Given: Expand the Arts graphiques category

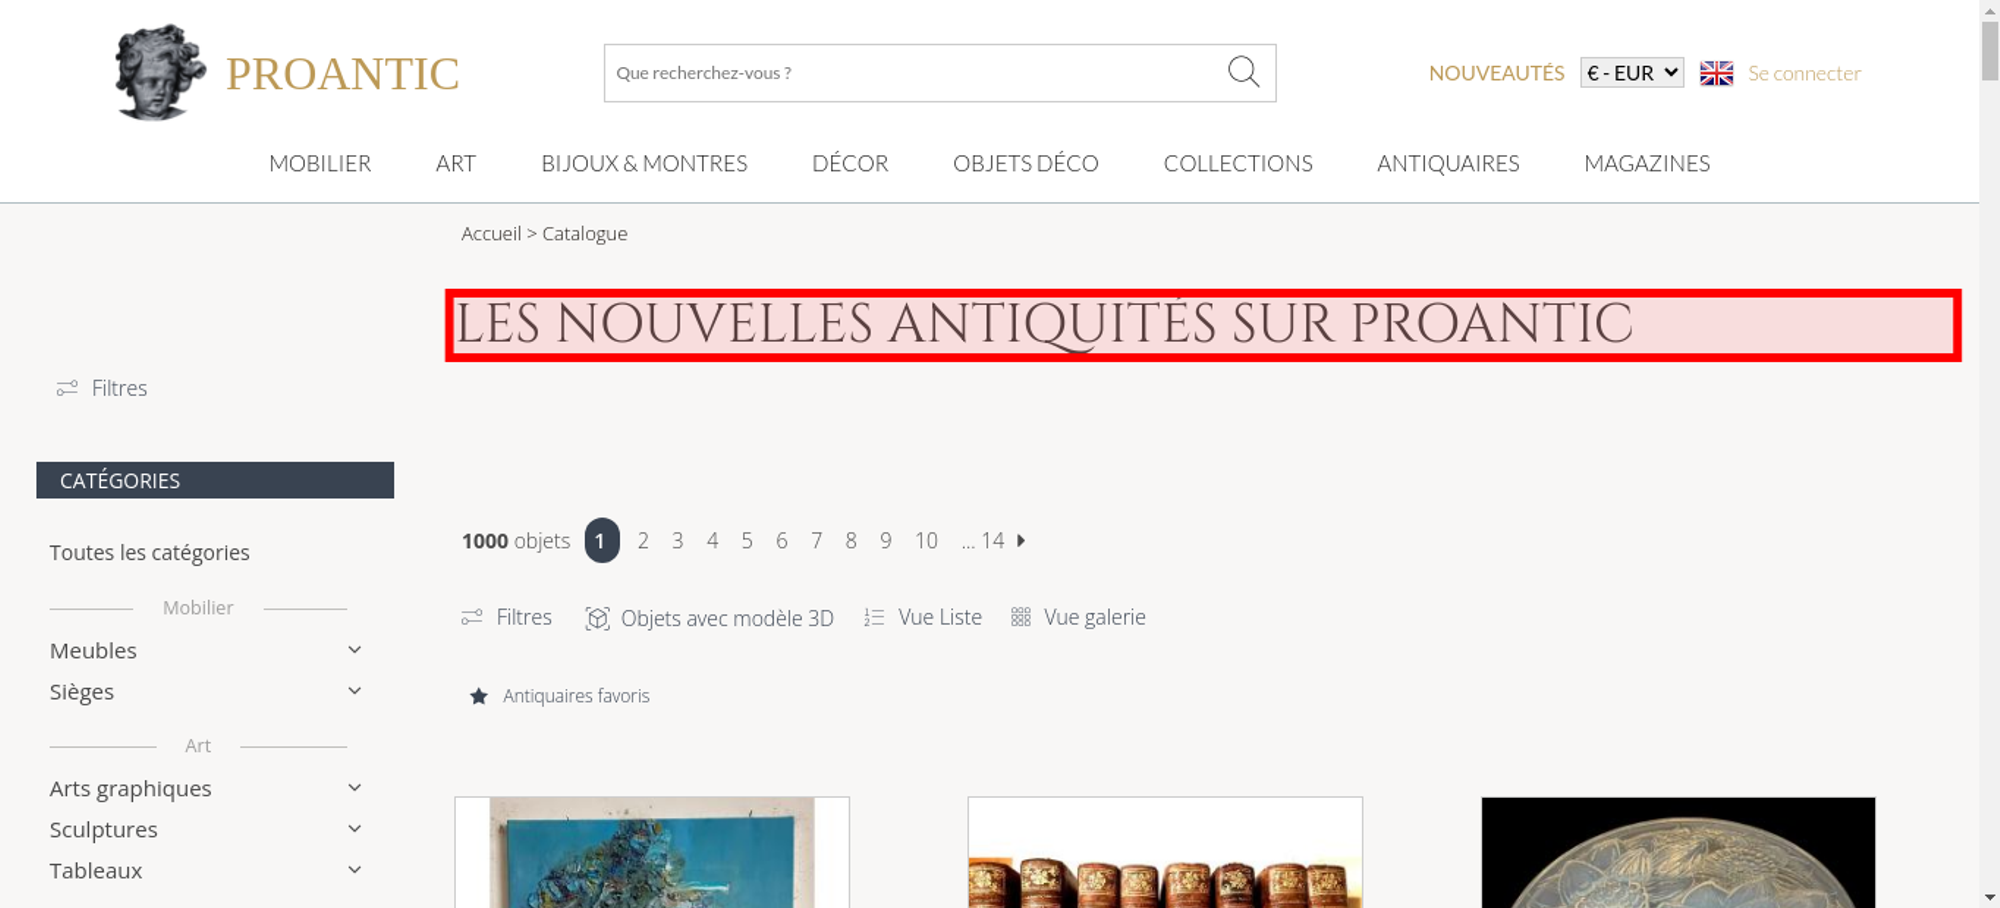Looking at the screenshot, I should (x=354, y=788).
